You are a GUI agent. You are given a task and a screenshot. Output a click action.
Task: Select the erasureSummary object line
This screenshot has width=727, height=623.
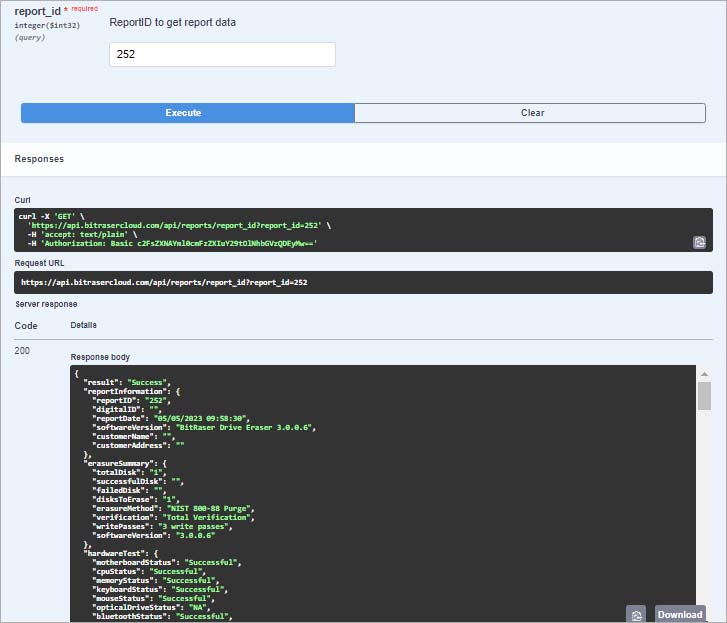point(125,463)
